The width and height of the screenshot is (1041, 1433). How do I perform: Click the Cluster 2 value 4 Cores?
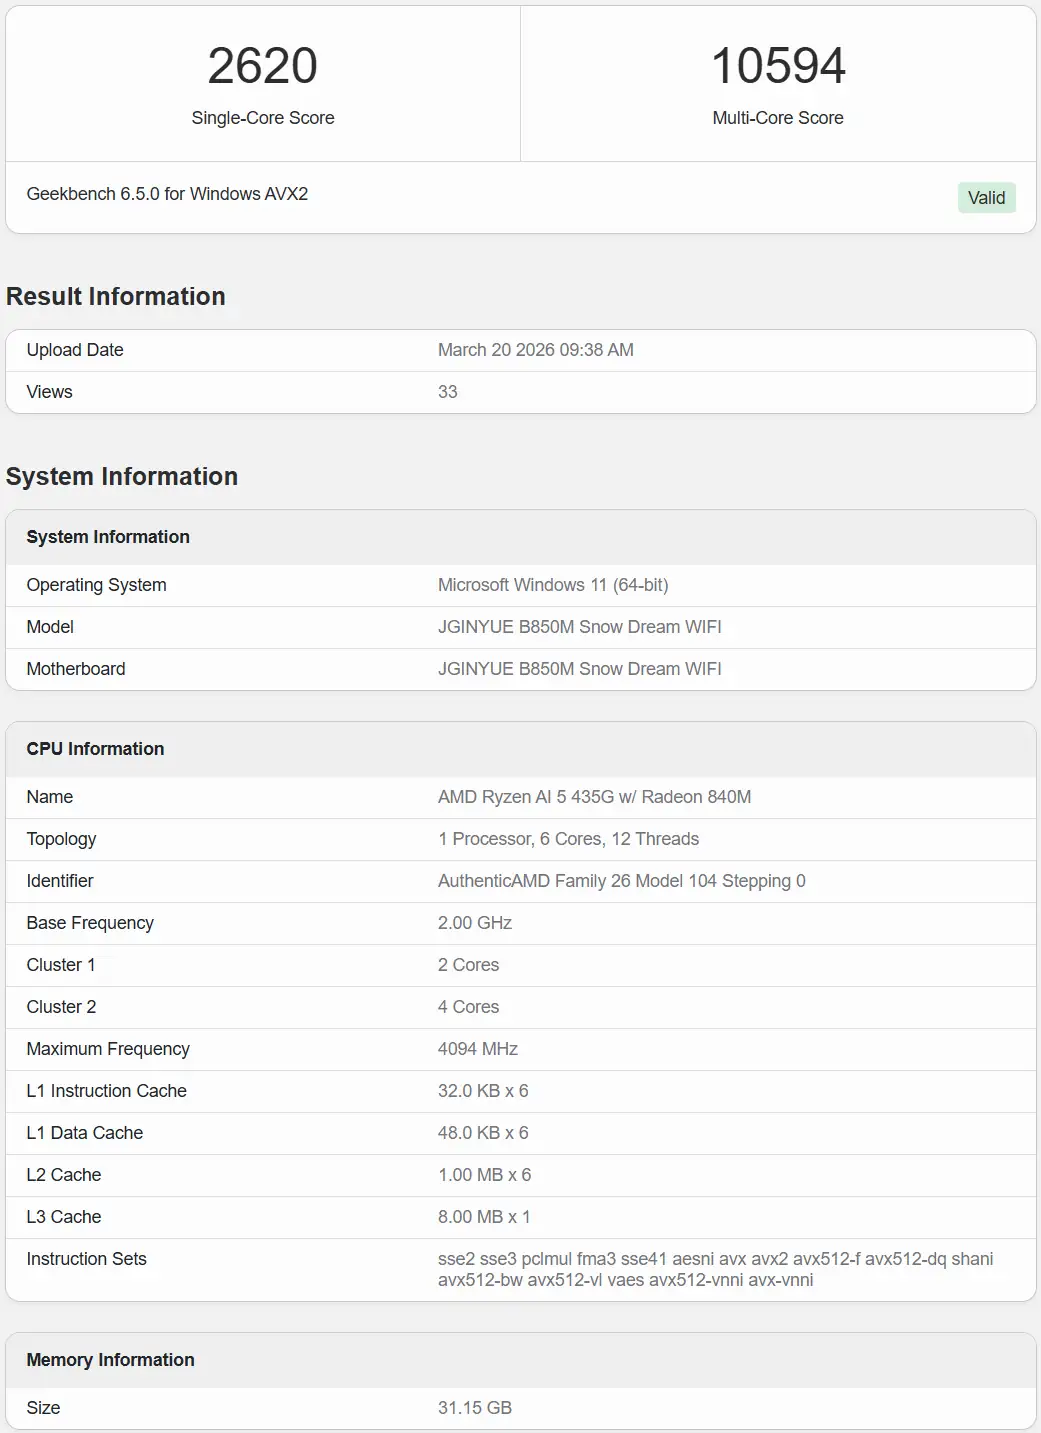click(x=469, y=1007)
